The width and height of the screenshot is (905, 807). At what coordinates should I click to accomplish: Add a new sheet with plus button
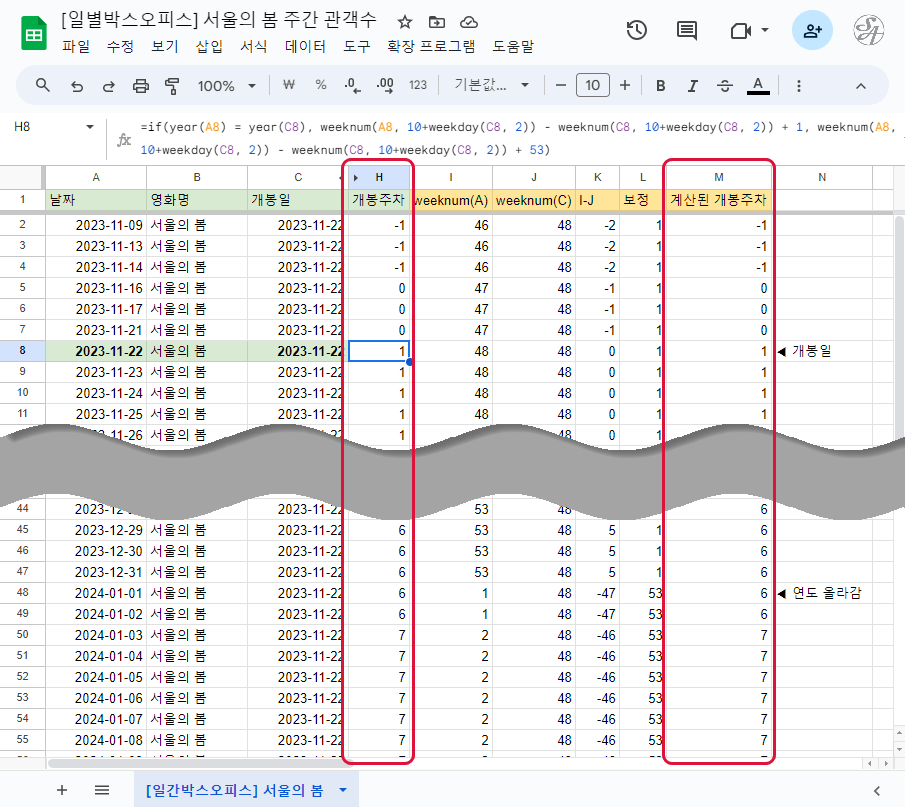tap(62, 790)
